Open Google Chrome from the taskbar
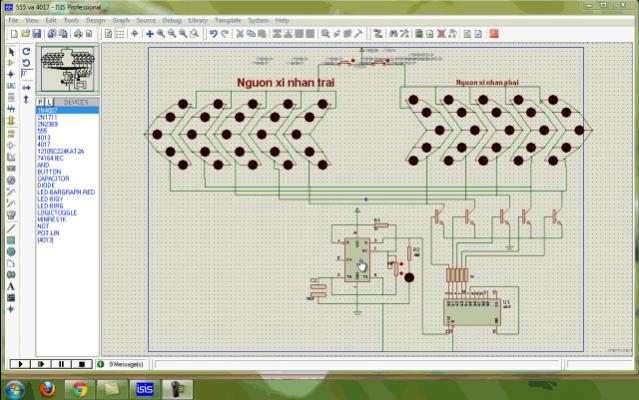The width and height of the screenshot is (639, 400). coord(79,388)
